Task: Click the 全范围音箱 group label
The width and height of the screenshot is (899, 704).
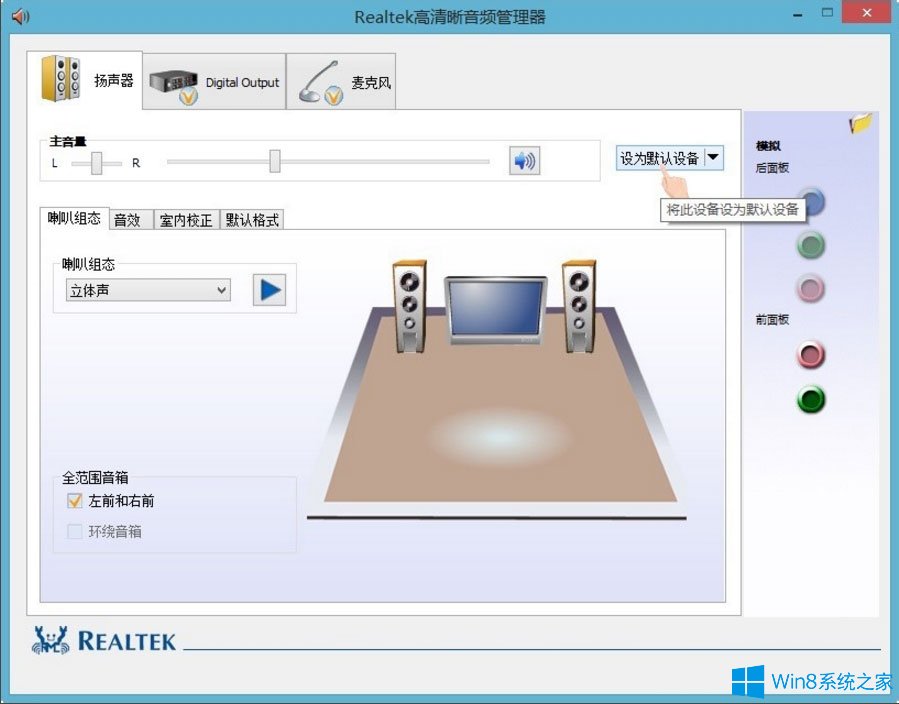Action: point(95,478)
